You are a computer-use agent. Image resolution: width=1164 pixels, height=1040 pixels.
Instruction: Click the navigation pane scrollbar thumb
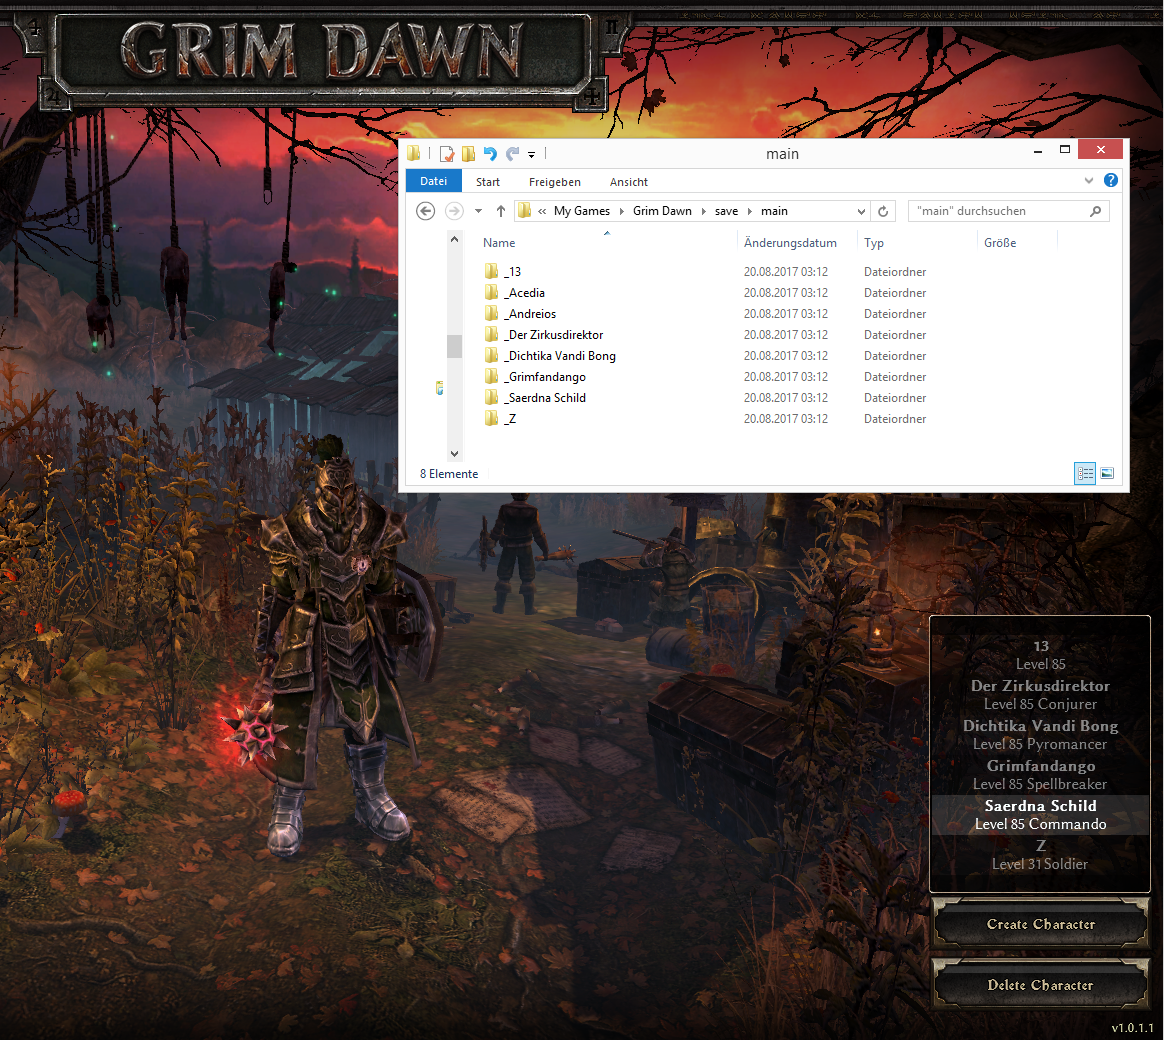(454, 346)
